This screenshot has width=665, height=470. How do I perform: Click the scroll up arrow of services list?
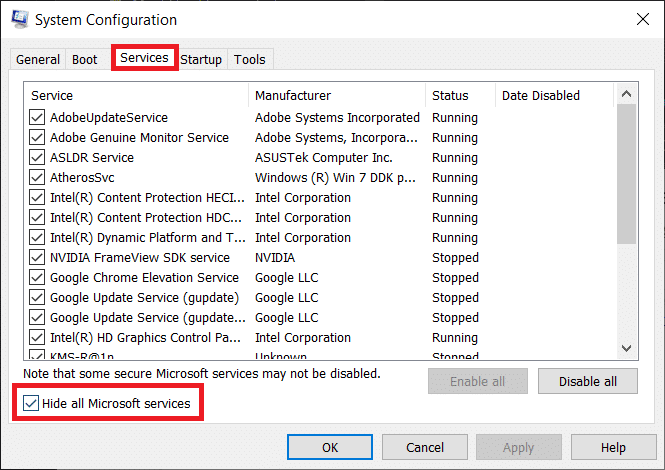click(x=627, y=95)
